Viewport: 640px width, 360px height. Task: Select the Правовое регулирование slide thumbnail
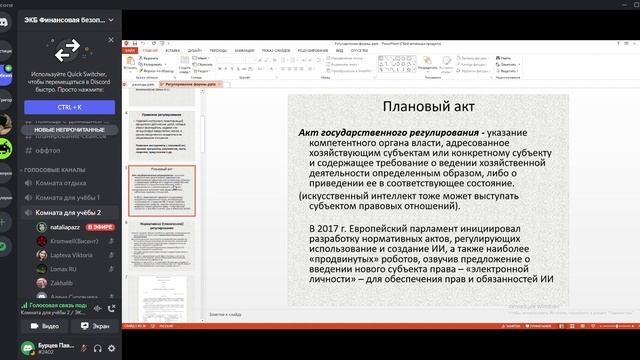[162, 136]
